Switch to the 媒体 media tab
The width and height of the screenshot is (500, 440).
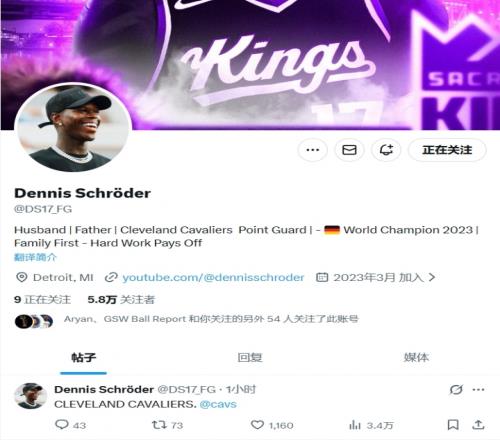click(416, 358)
